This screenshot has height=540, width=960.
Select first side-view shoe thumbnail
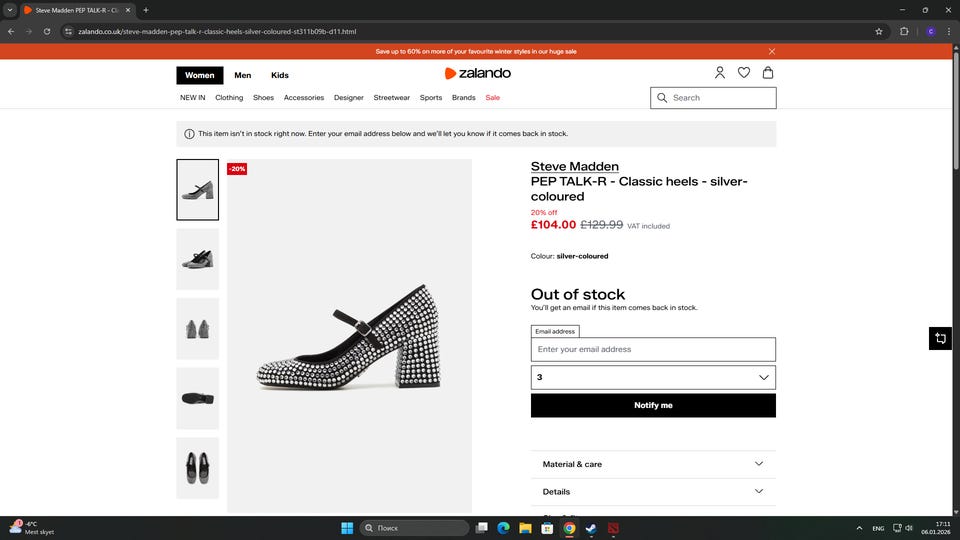click(198, 190)
